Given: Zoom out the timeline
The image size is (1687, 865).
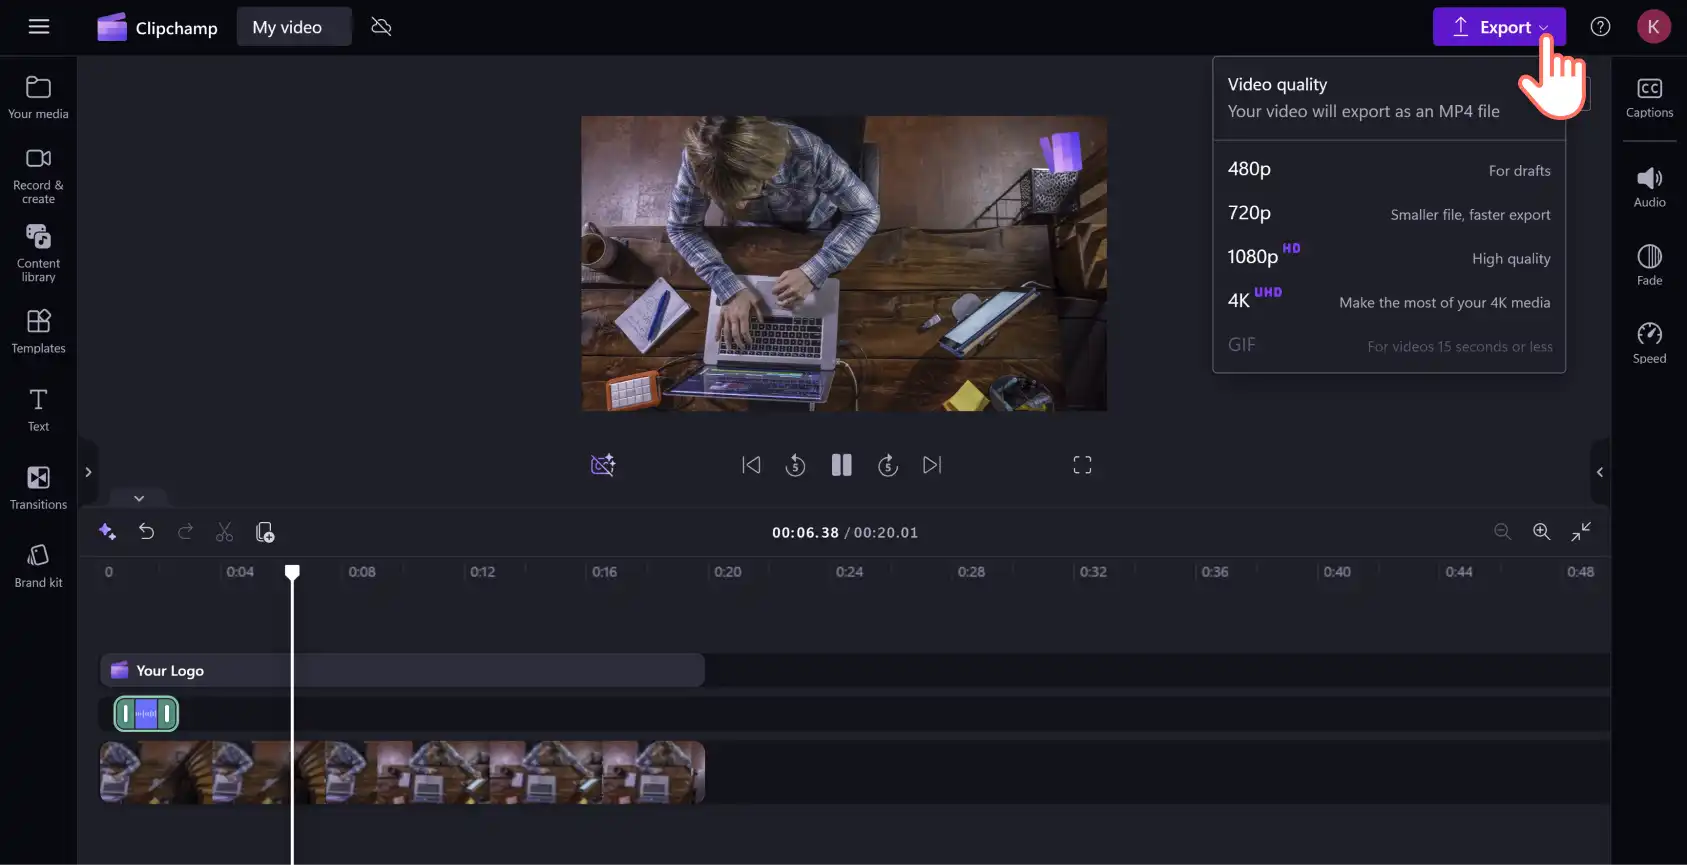Looking at the screenshot, I should tap(1502, 532).
